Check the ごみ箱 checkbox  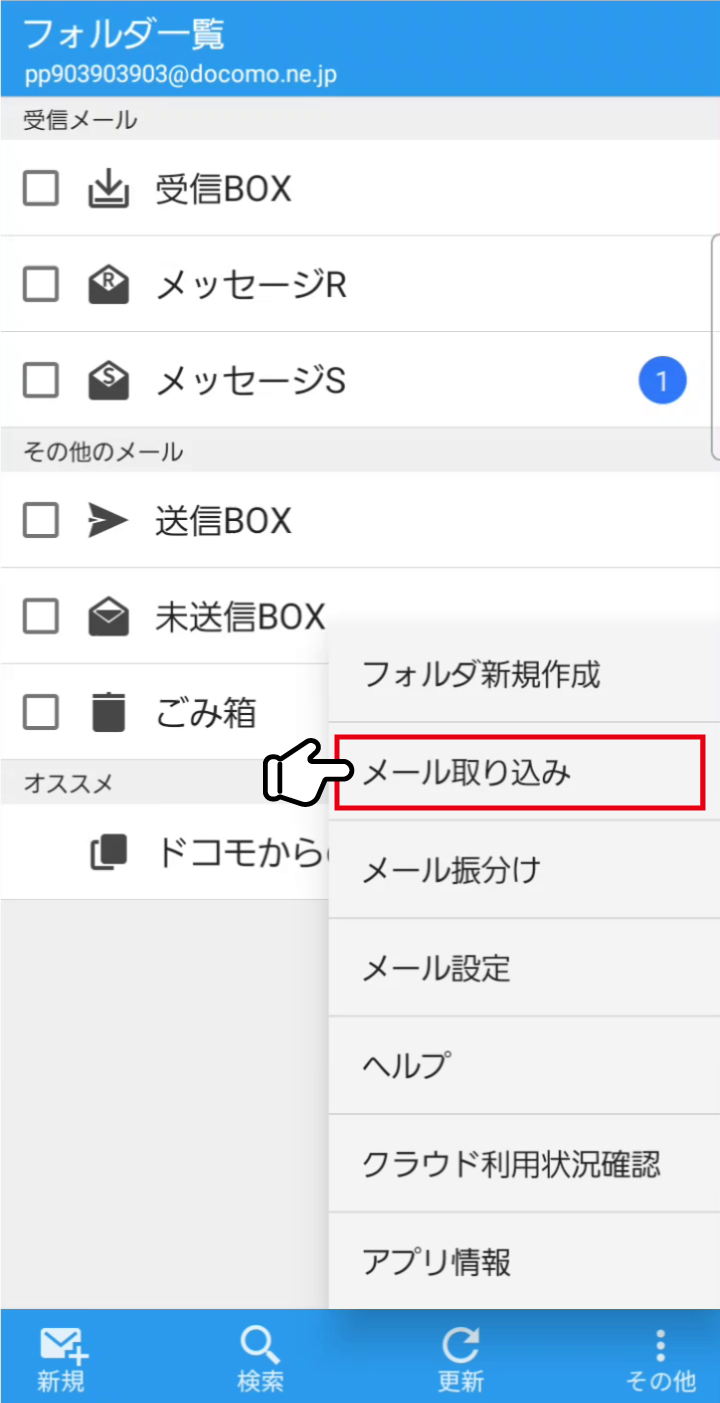click(x=41, y=712)
